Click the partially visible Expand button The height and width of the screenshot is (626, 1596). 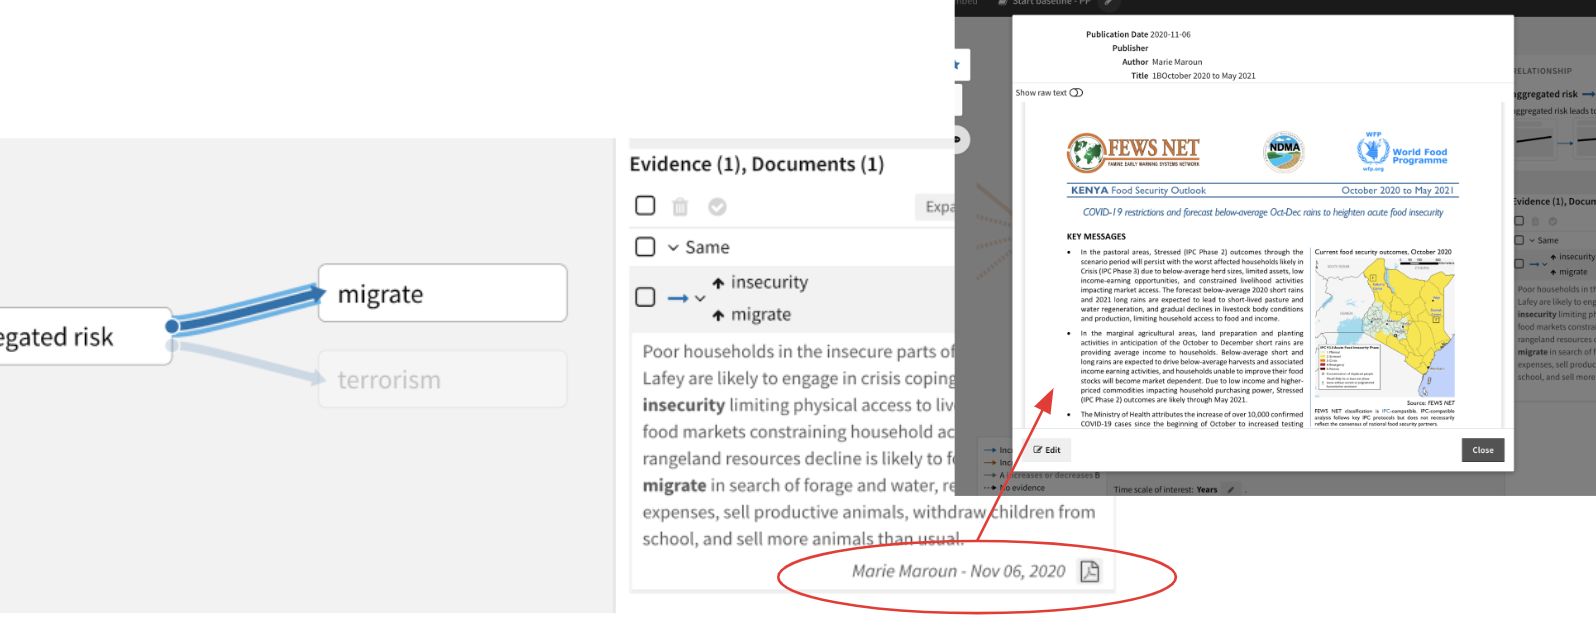pos(934,207)
